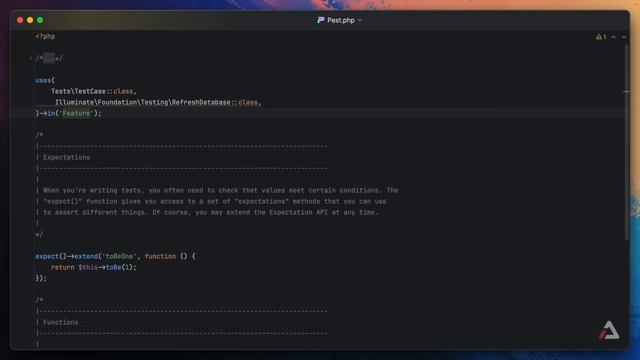This screenshot has width=640, height=360.
Task: Click the 'extend' method call
Action: [86, 256]
